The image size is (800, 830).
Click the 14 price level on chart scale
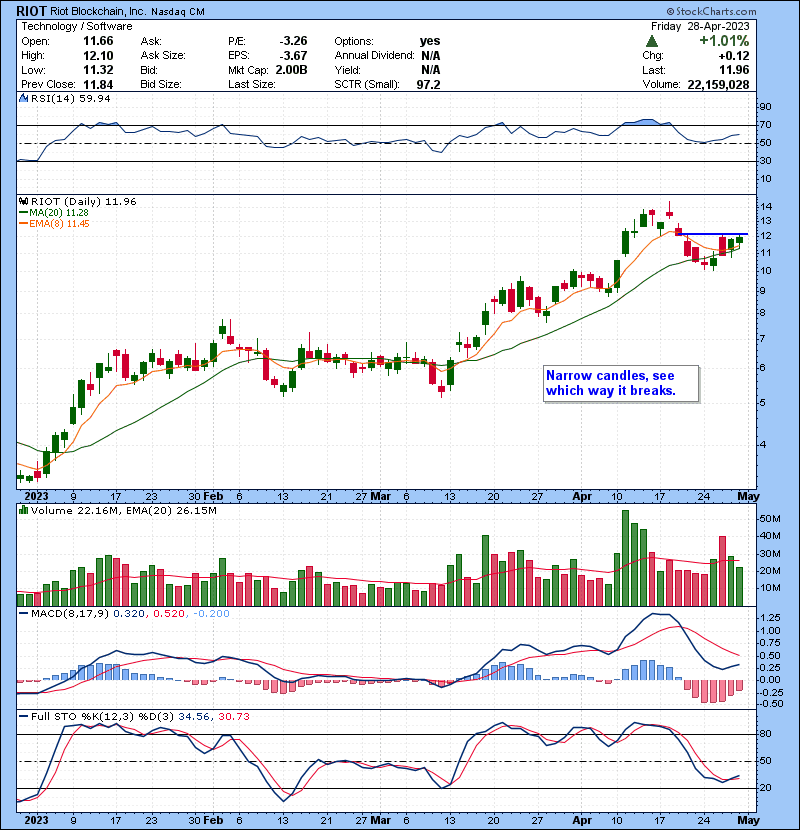pyautogui.click(x=766, y=206)
